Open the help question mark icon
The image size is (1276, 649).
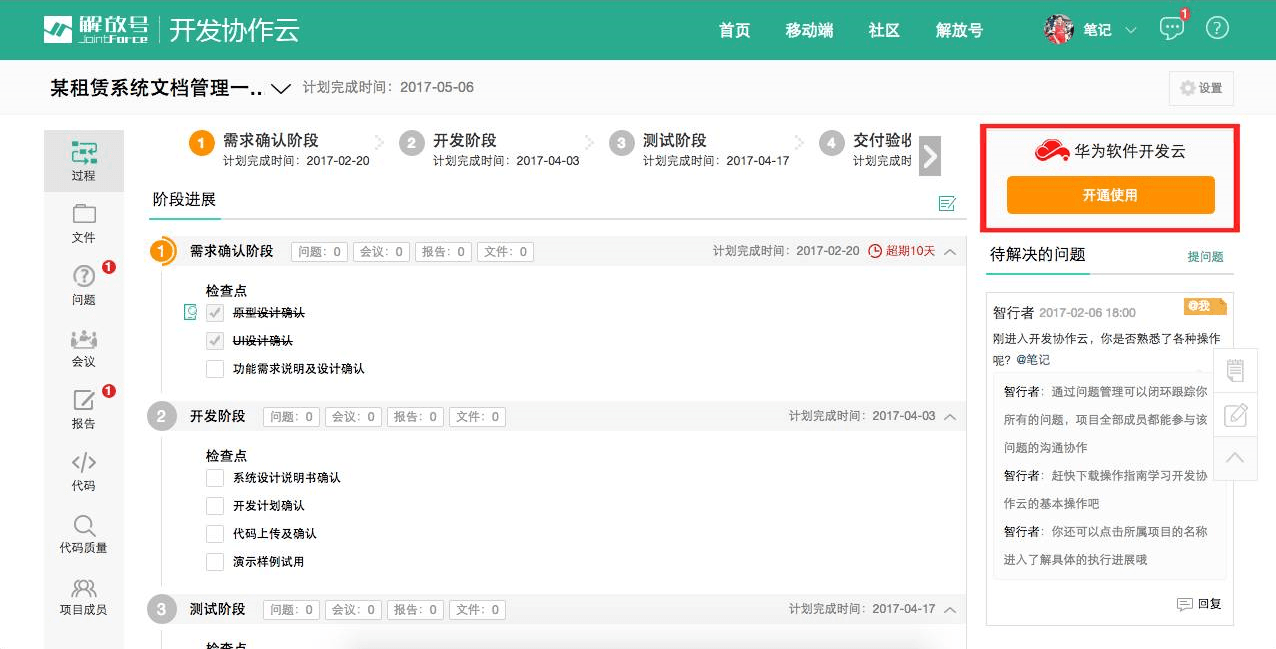[1217, 28]
